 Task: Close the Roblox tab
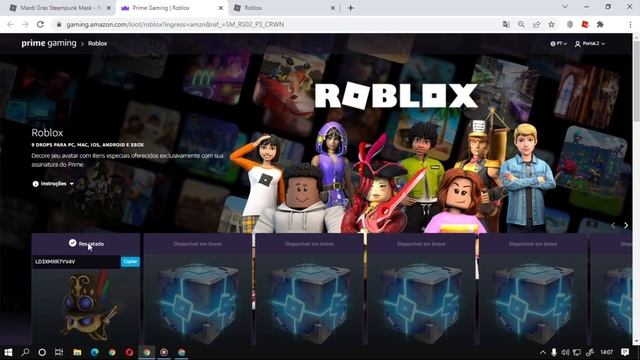point(333,8)
